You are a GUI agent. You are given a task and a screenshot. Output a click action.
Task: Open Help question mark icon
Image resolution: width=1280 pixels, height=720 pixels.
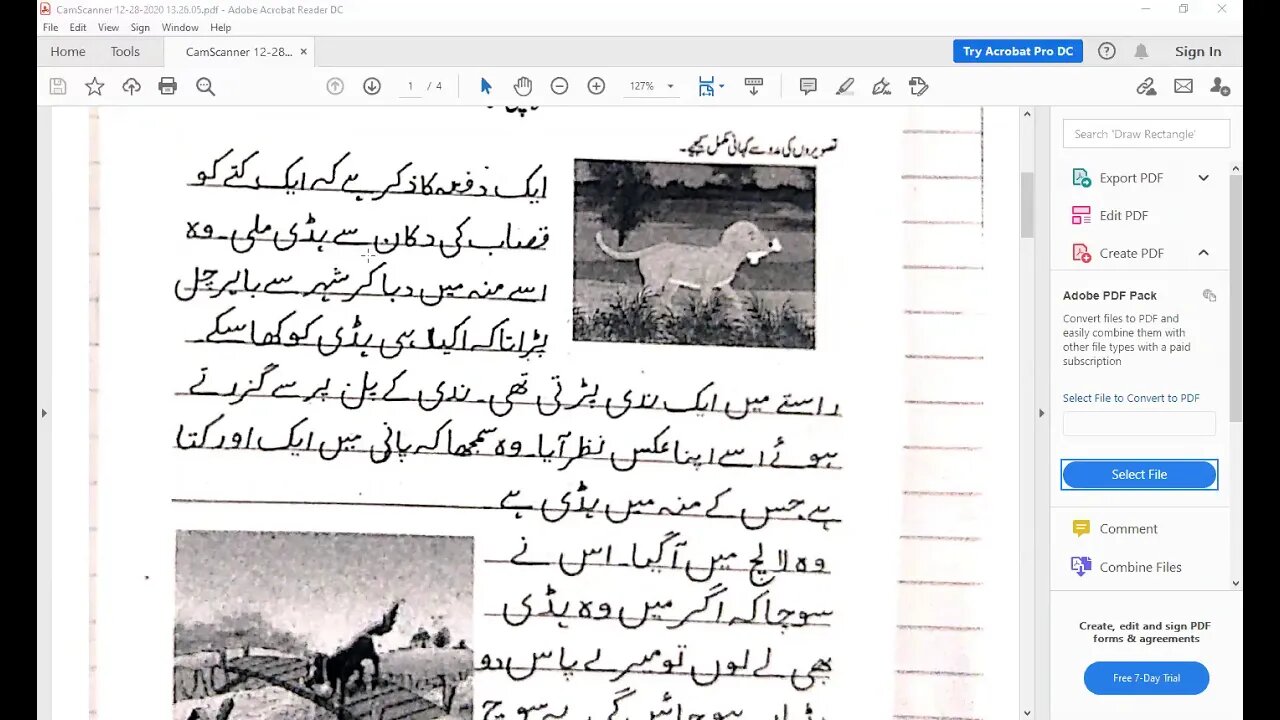tap(1106, 51)
